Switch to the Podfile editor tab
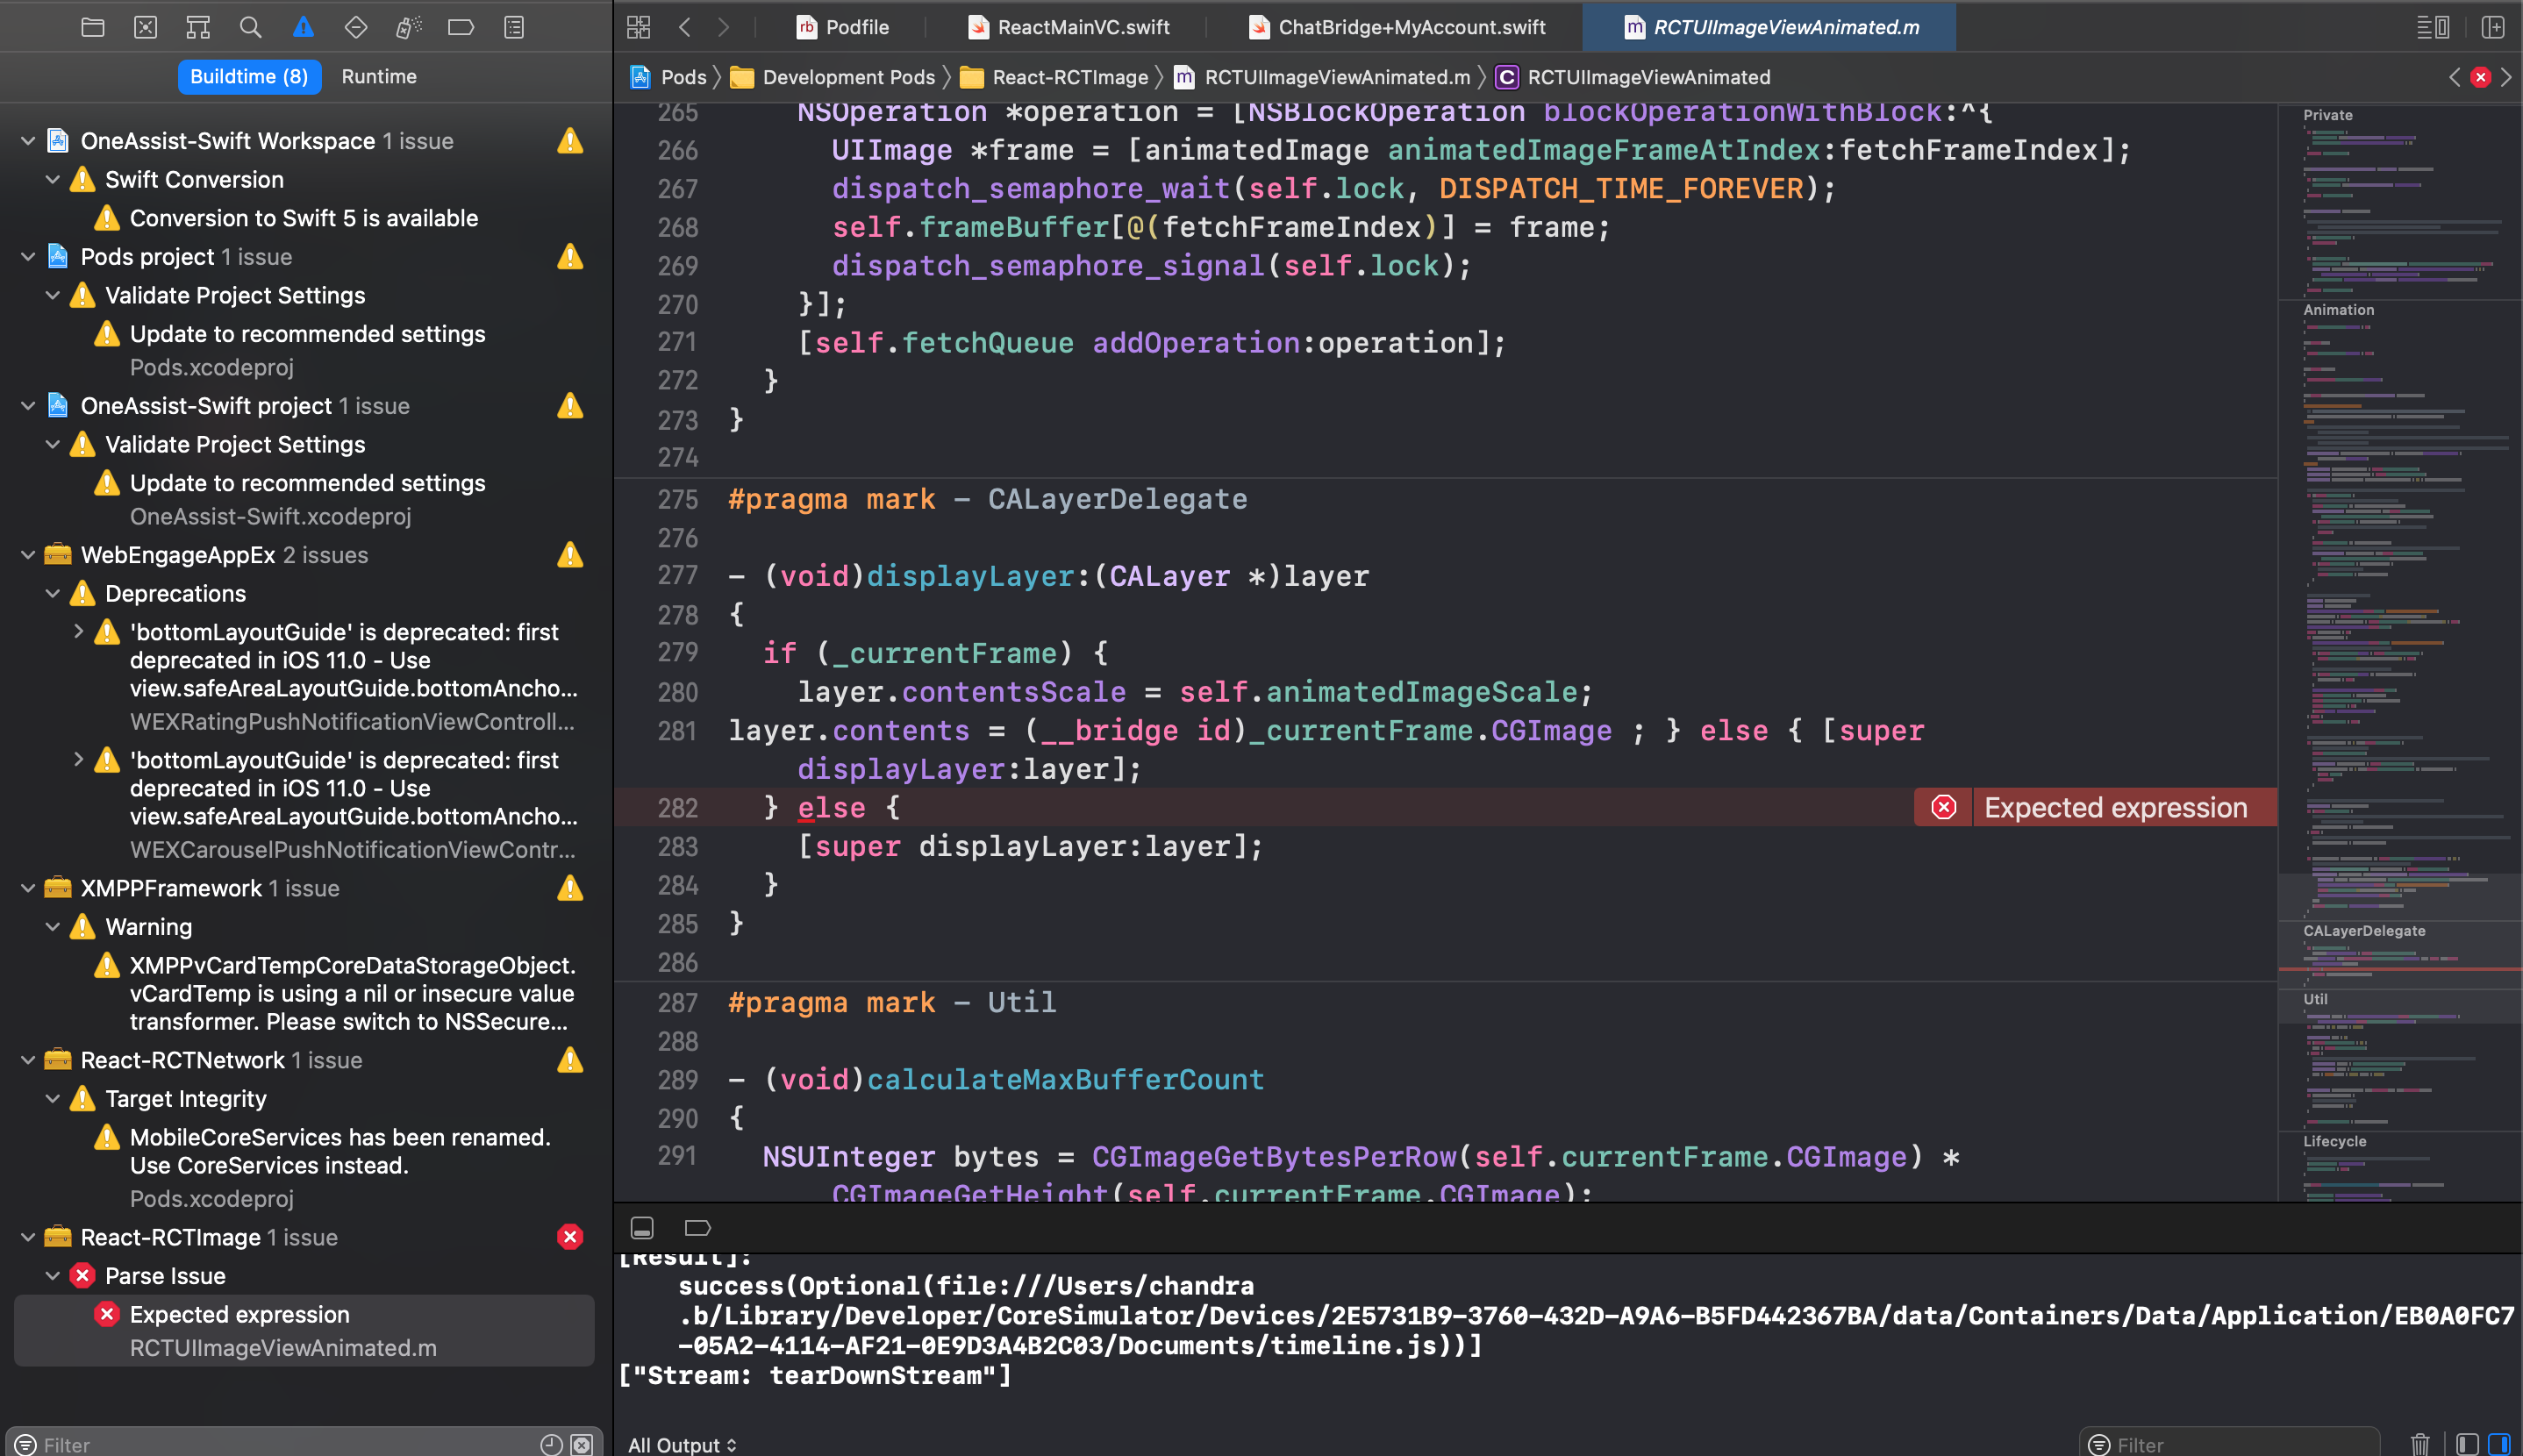Screen dimensions: 2523x1456 [x=843, y=27]
